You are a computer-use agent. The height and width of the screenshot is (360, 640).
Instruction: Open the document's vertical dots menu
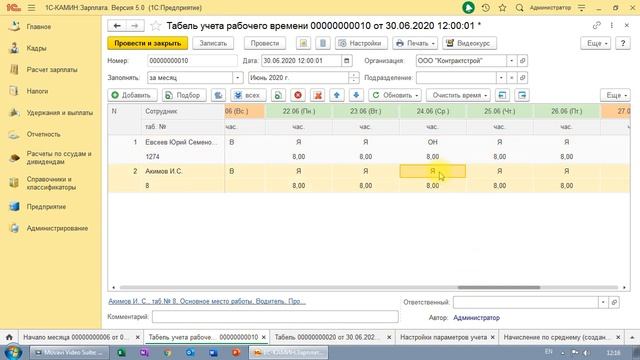tap(611, 25)
